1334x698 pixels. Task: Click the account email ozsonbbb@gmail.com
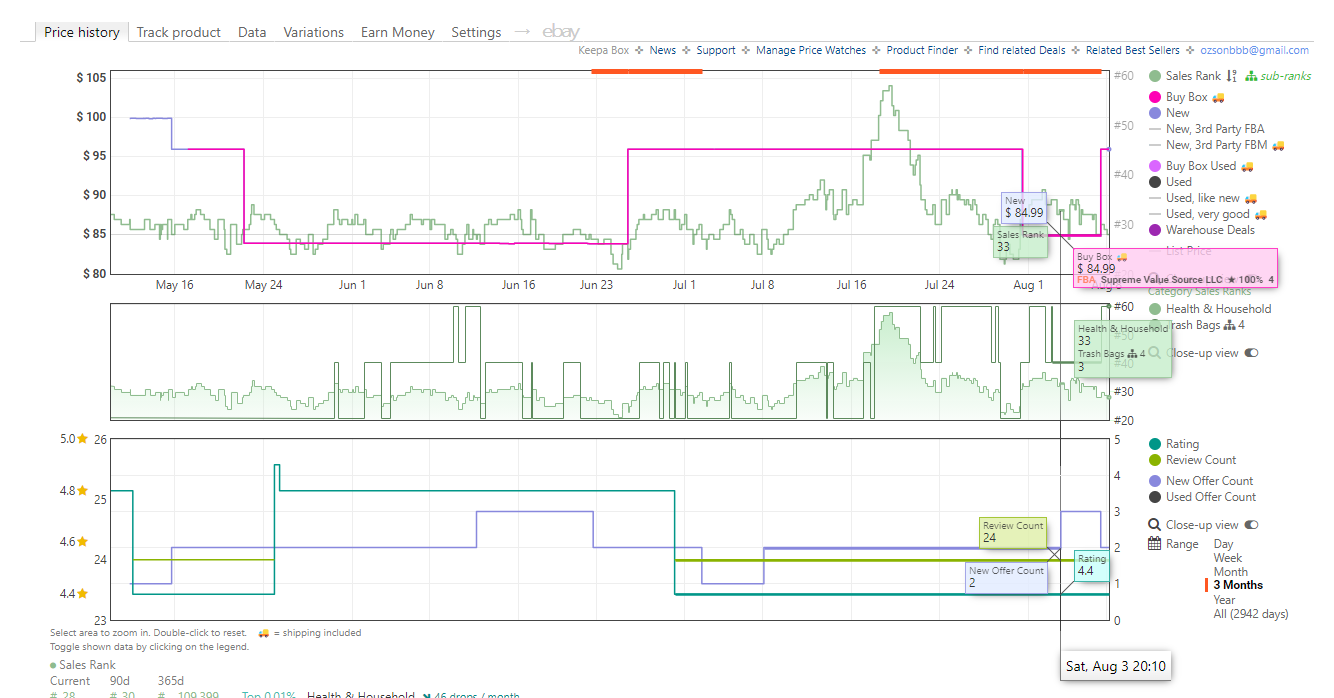[1254, 50]
